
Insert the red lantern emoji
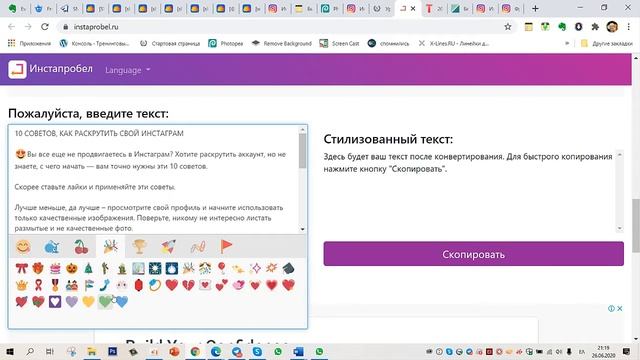(x=138, y=285)
